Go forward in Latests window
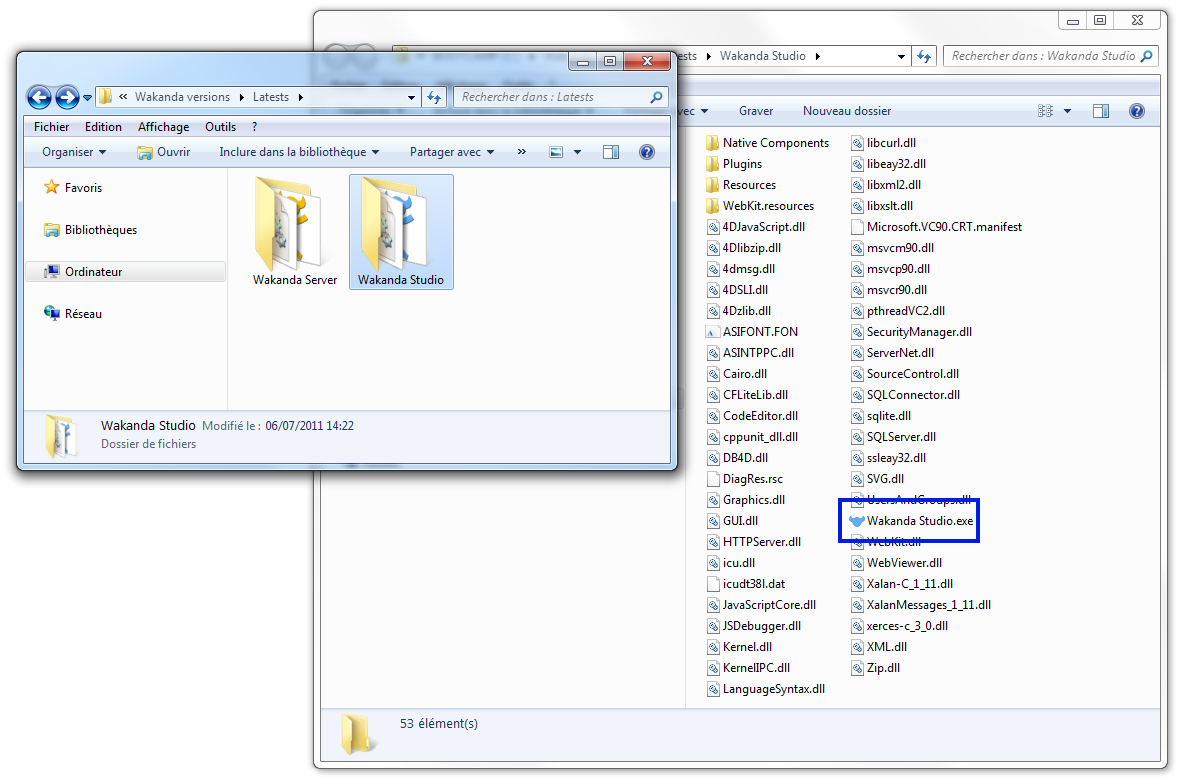Viewport: 1180px width, 781px height. pos(67,97)
